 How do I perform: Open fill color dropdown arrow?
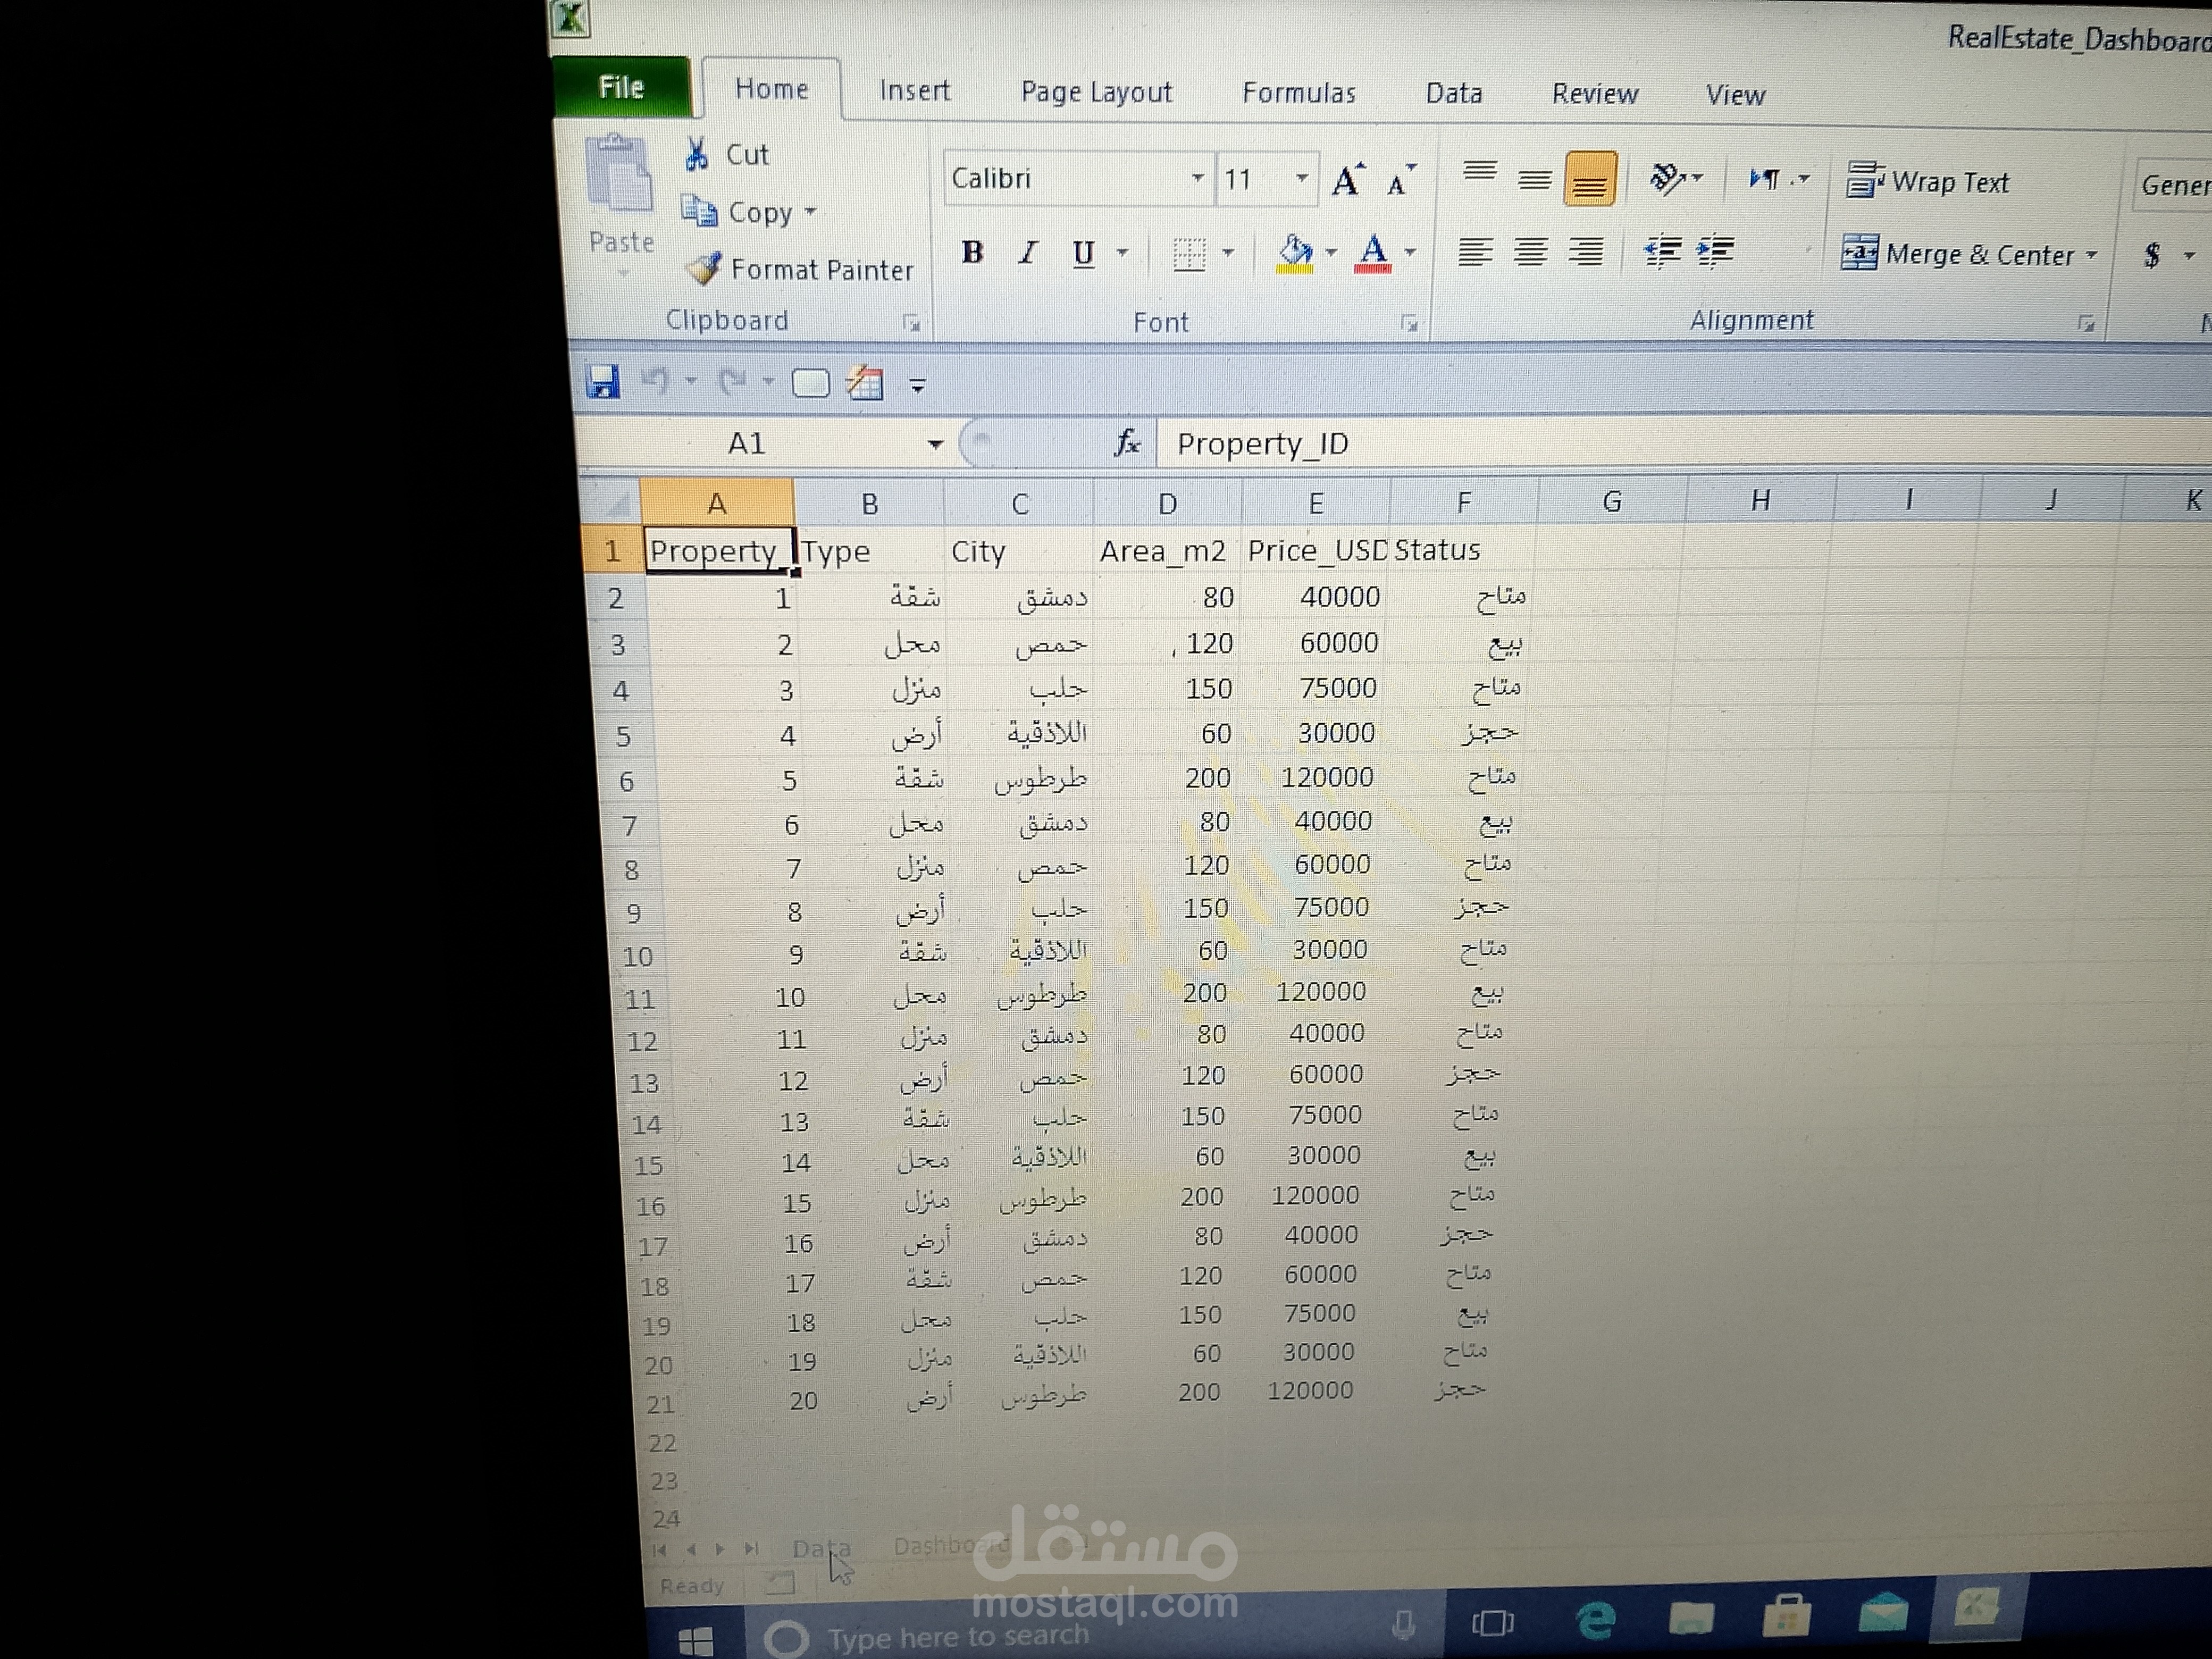(x=1331, y=253)
